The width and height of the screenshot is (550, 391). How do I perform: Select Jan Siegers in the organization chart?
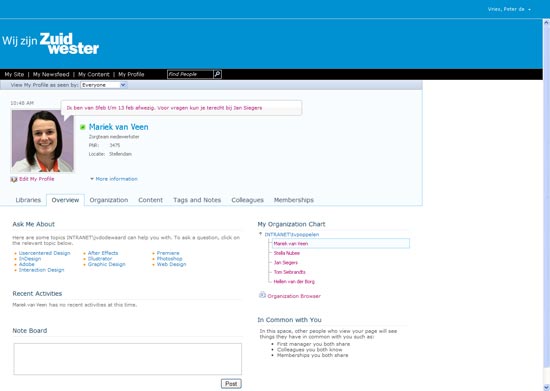tap(286, 262)
